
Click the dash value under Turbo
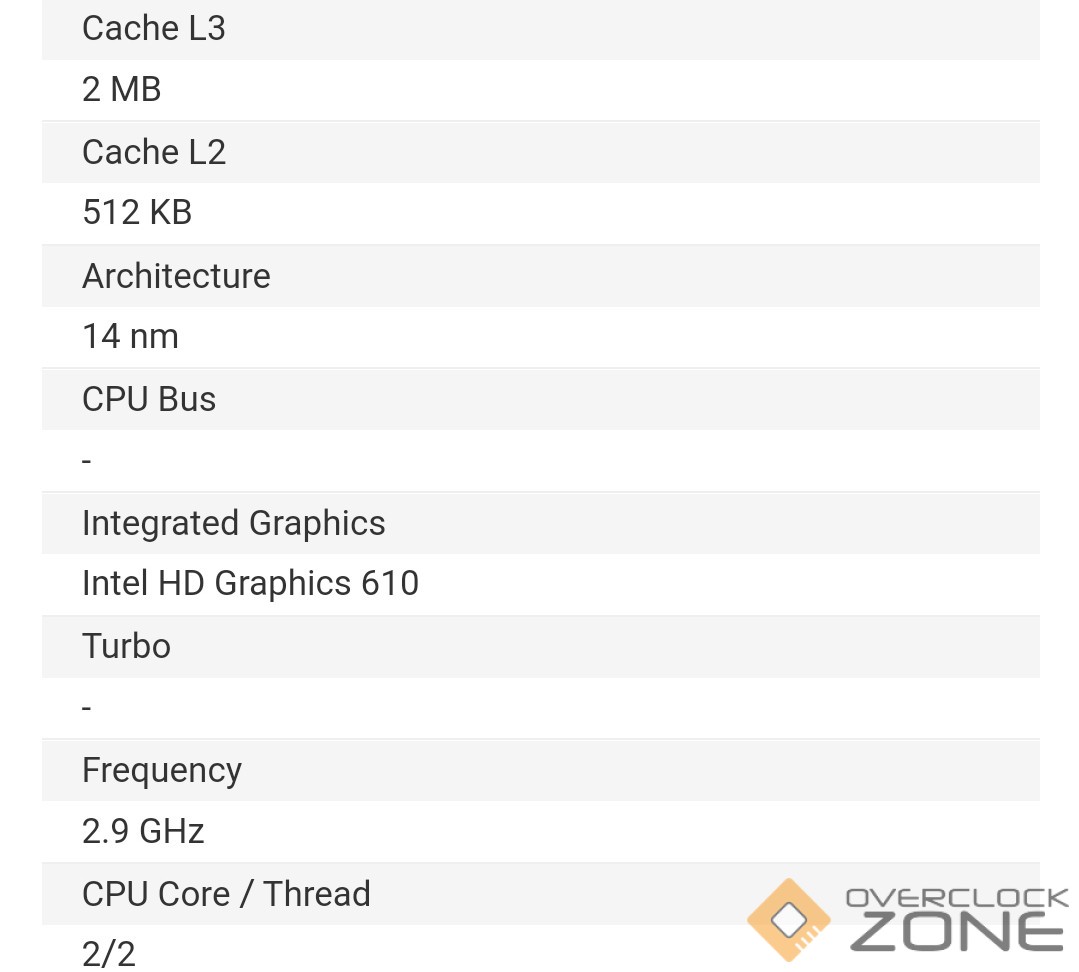click(87, 708)
